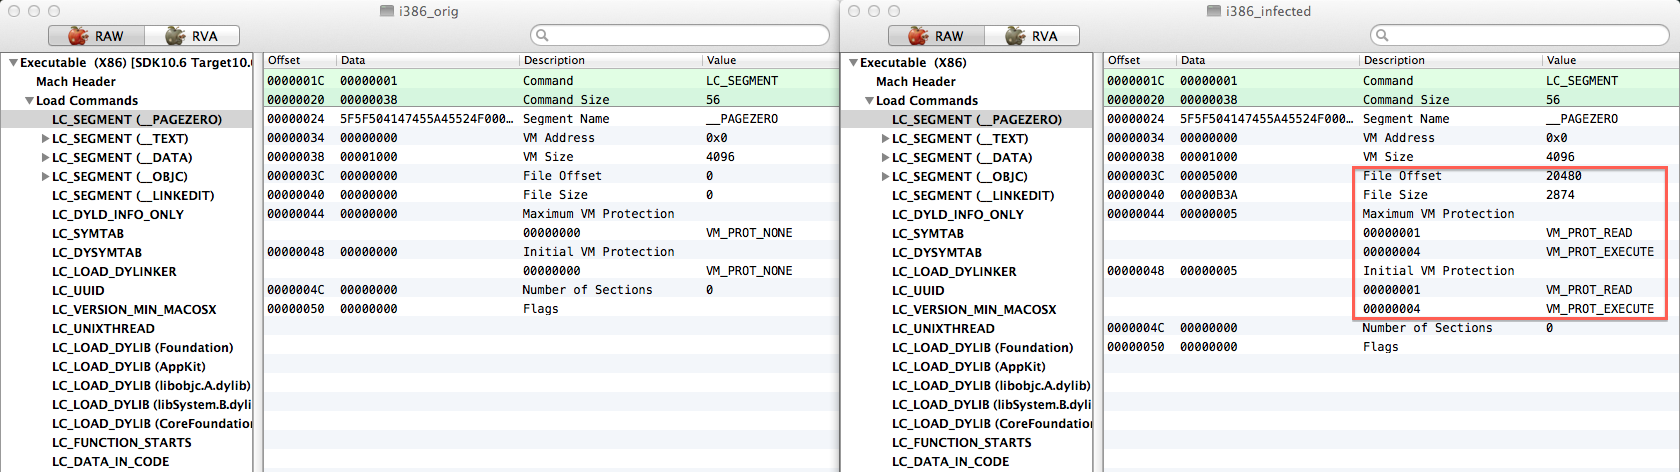Click Value column header in i386_infected window
Image resolution: width=1680 pixels, height=472 pixels.
(x=1561, y=61)
